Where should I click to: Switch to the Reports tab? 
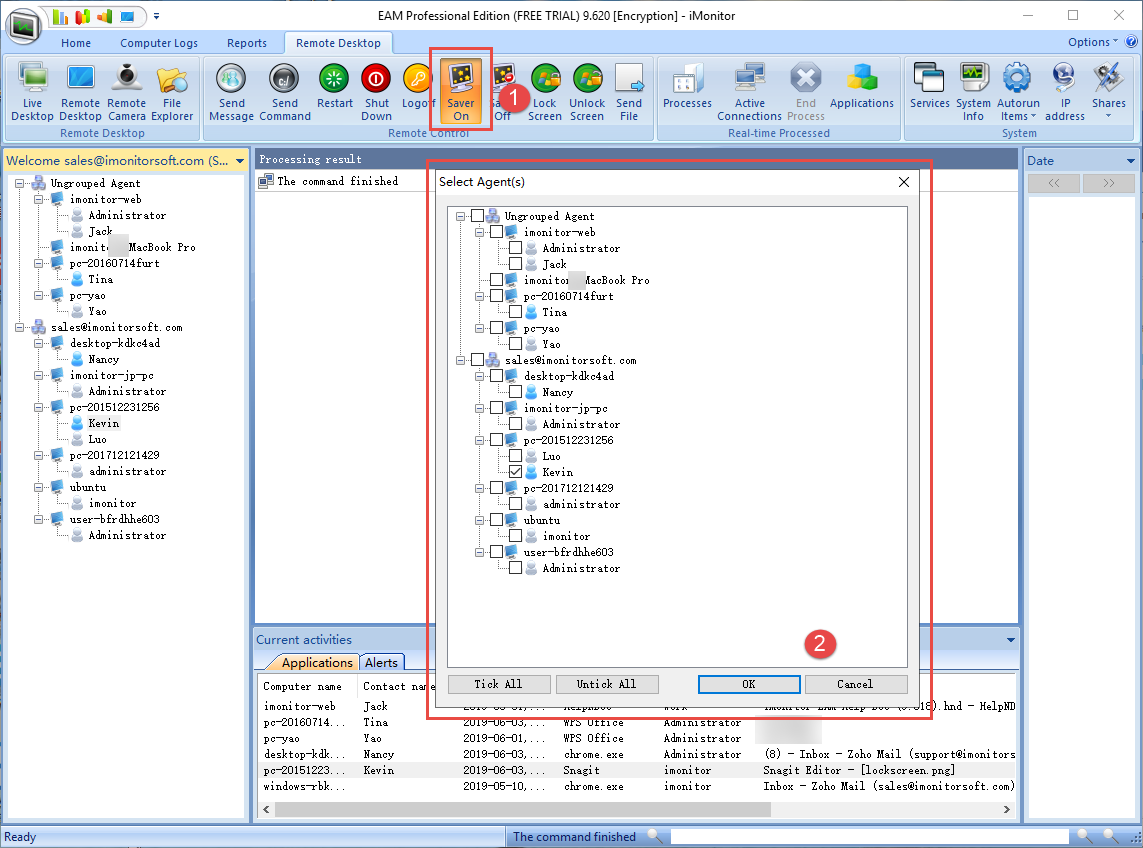pos(247,43)
